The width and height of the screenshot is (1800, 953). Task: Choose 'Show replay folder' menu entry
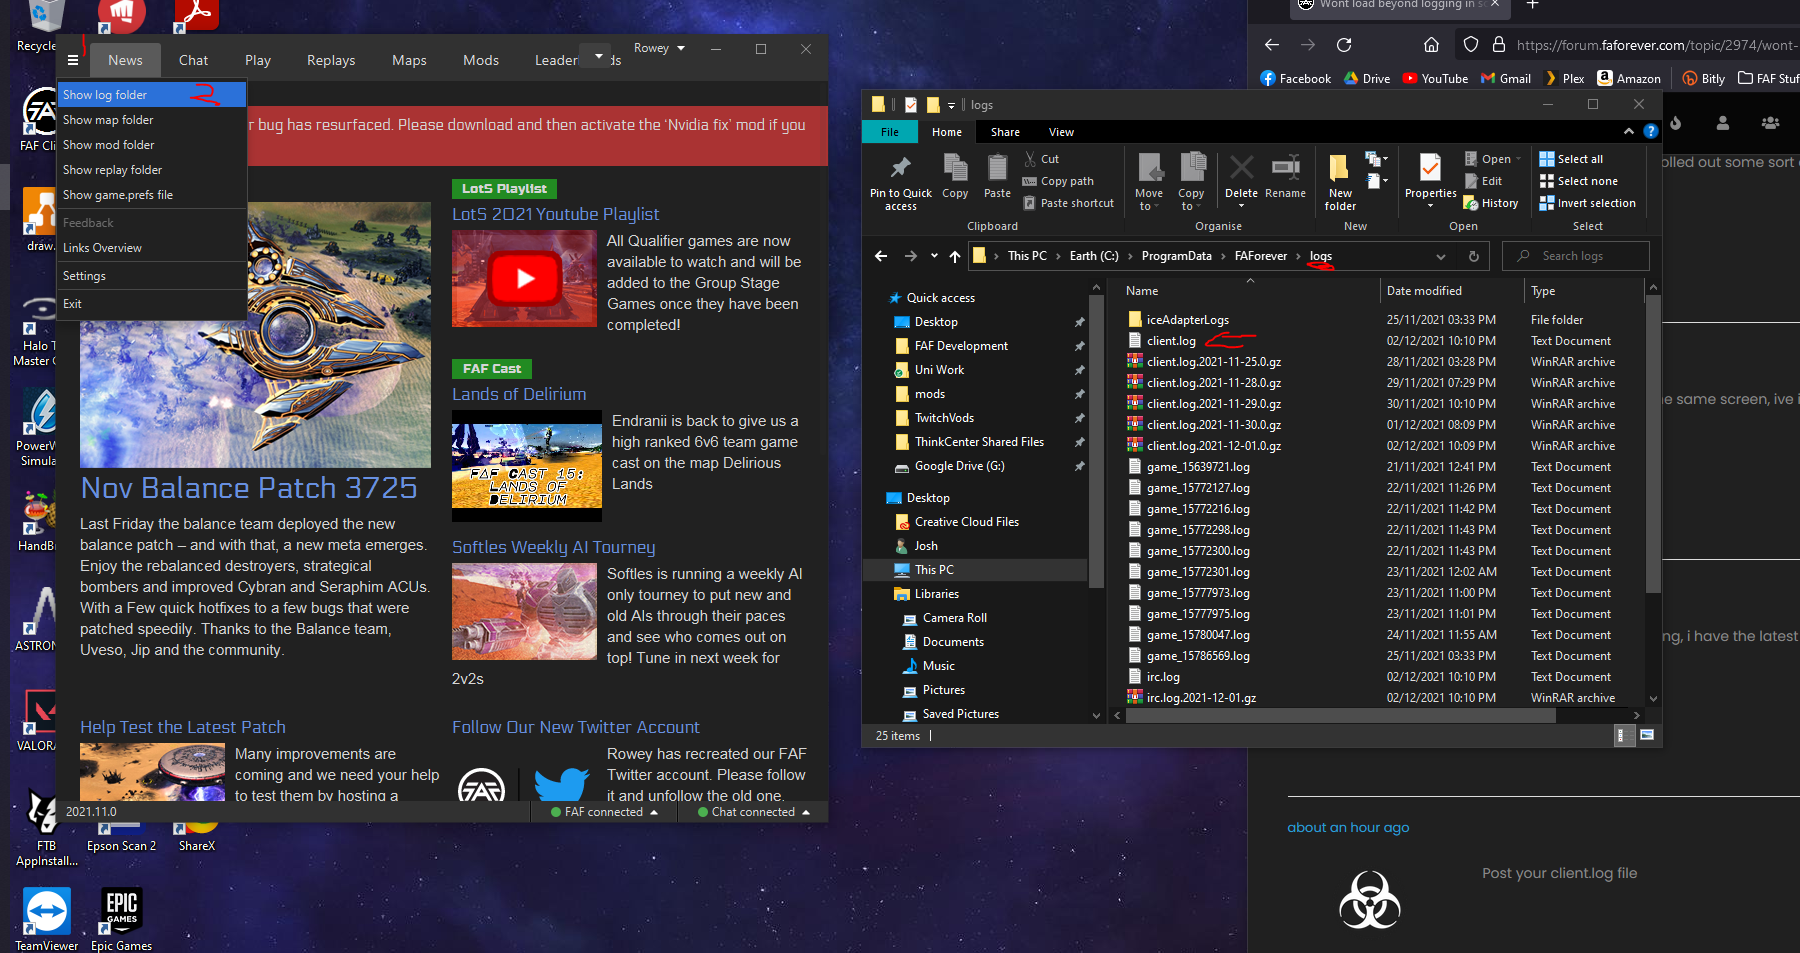point(152,170)
